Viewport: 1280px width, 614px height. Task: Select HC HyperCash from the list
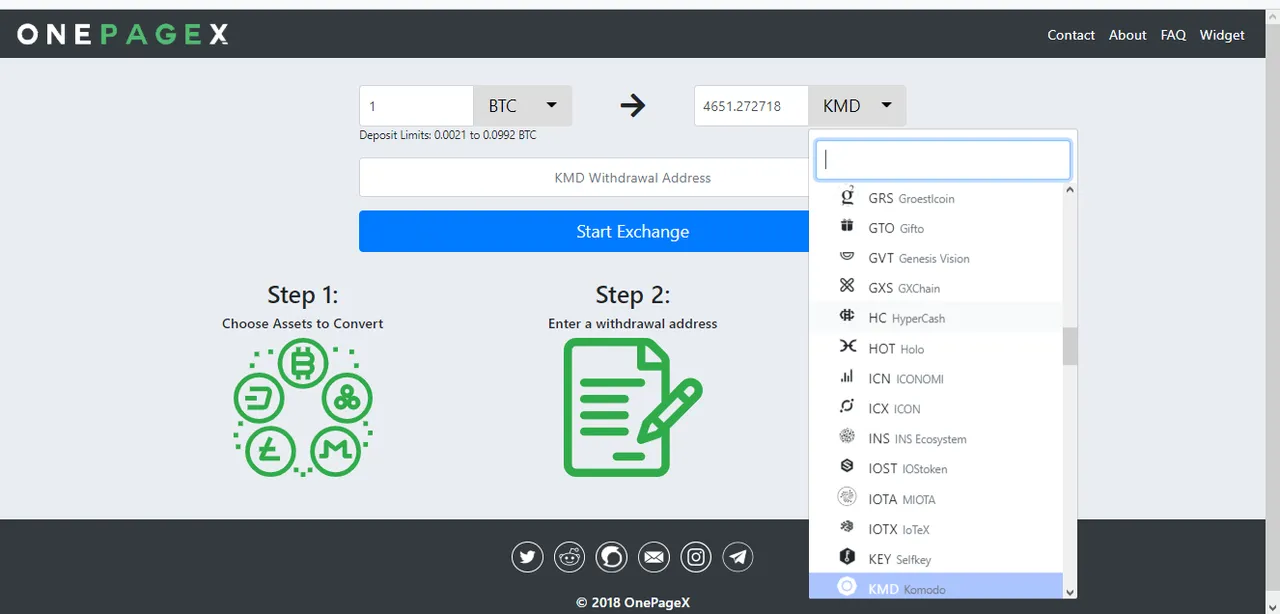935,318
